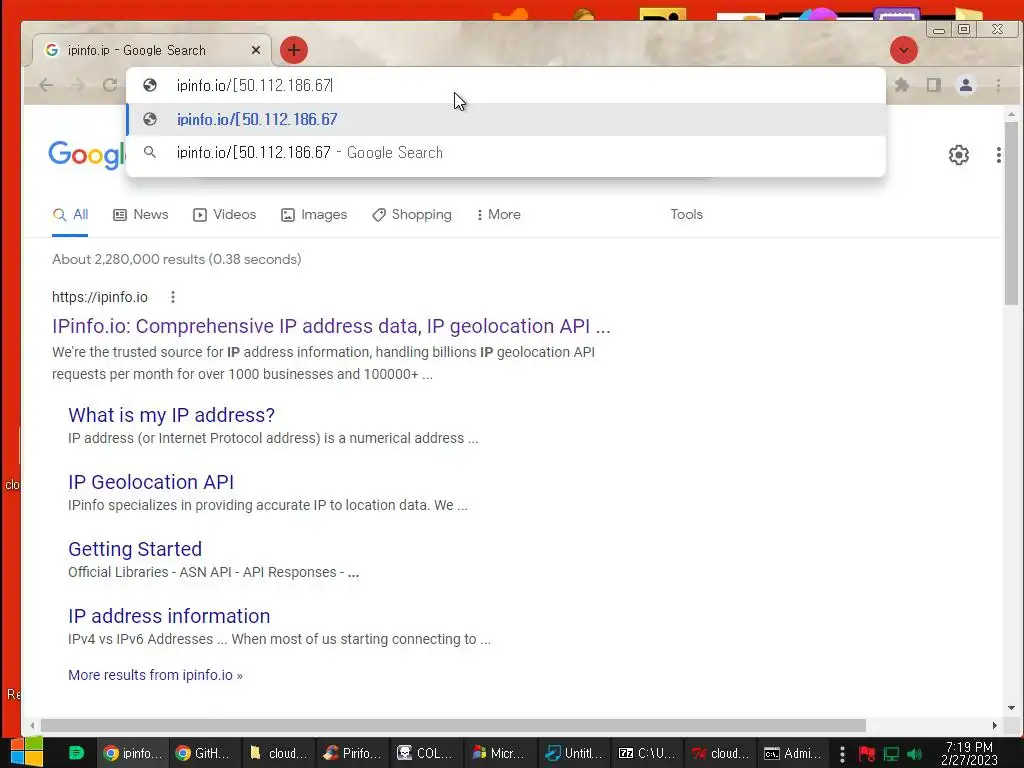Click the Google logo
Image resolution: width=1024 pixels, height=768 pixels.
point(86,155)
